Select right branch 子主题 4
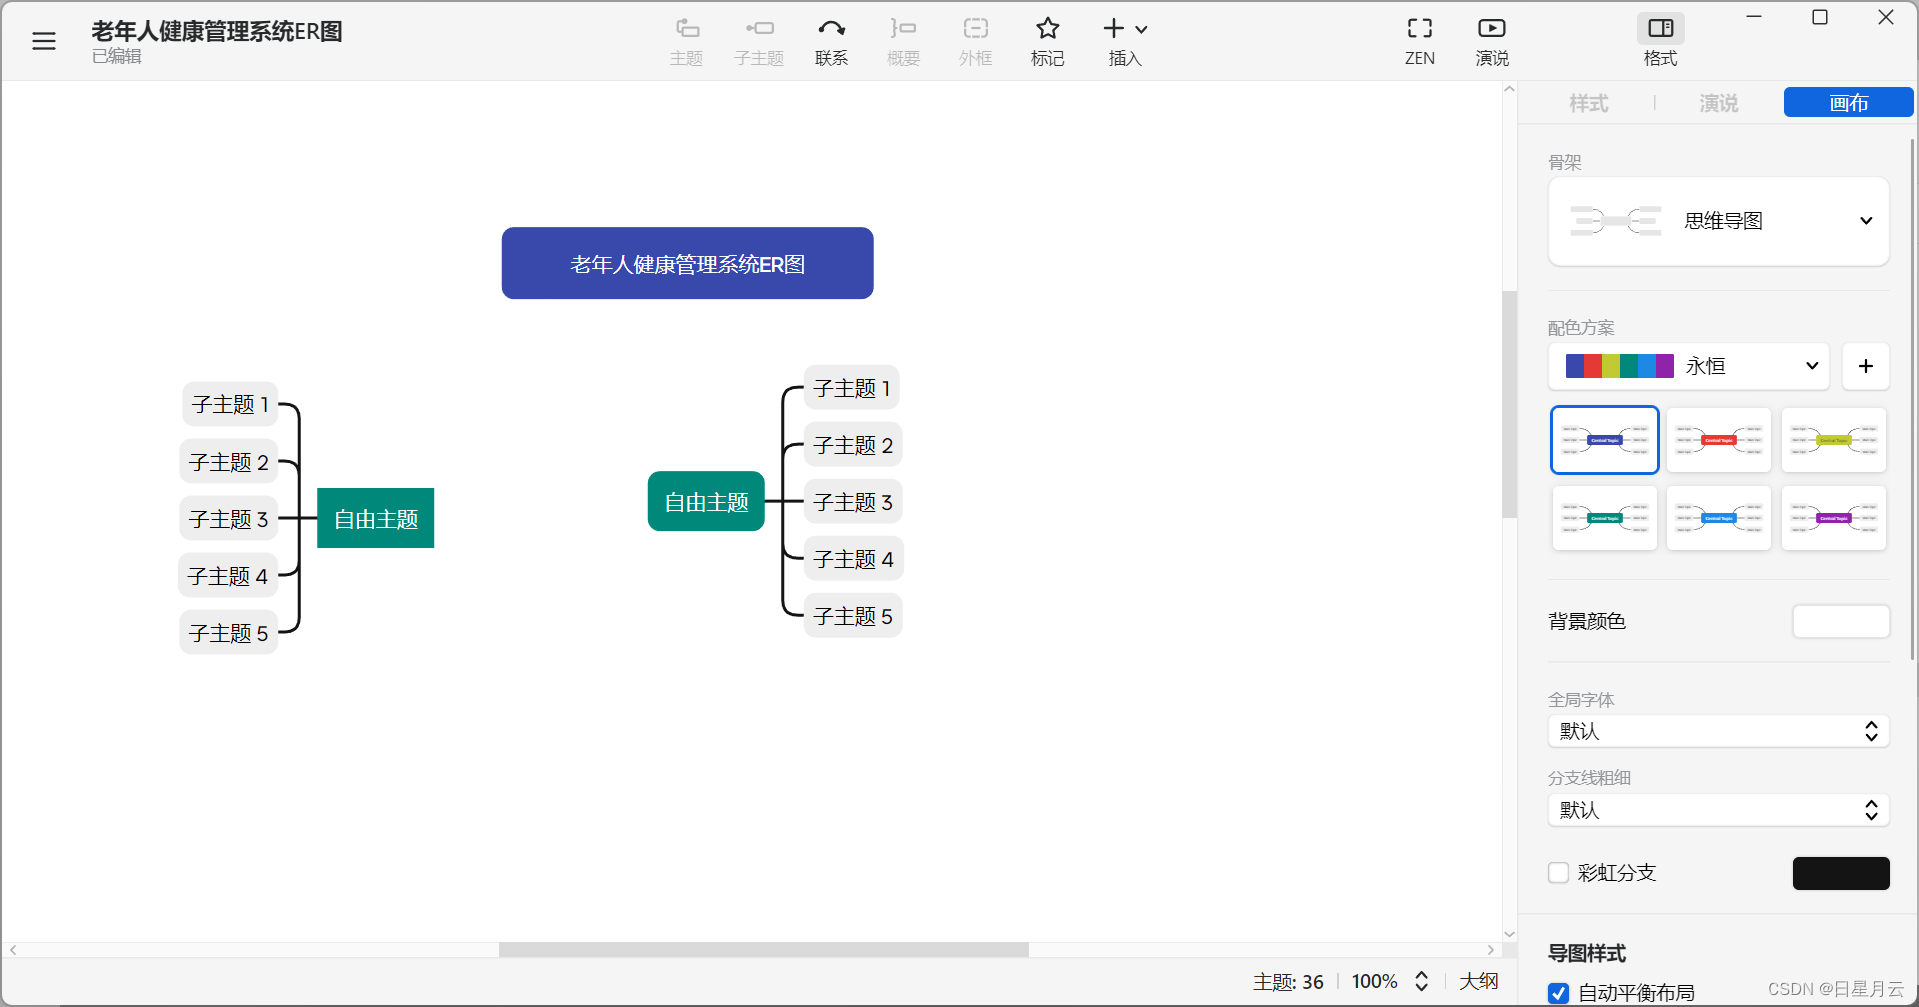1919x1007 pixels. [854, 559]
